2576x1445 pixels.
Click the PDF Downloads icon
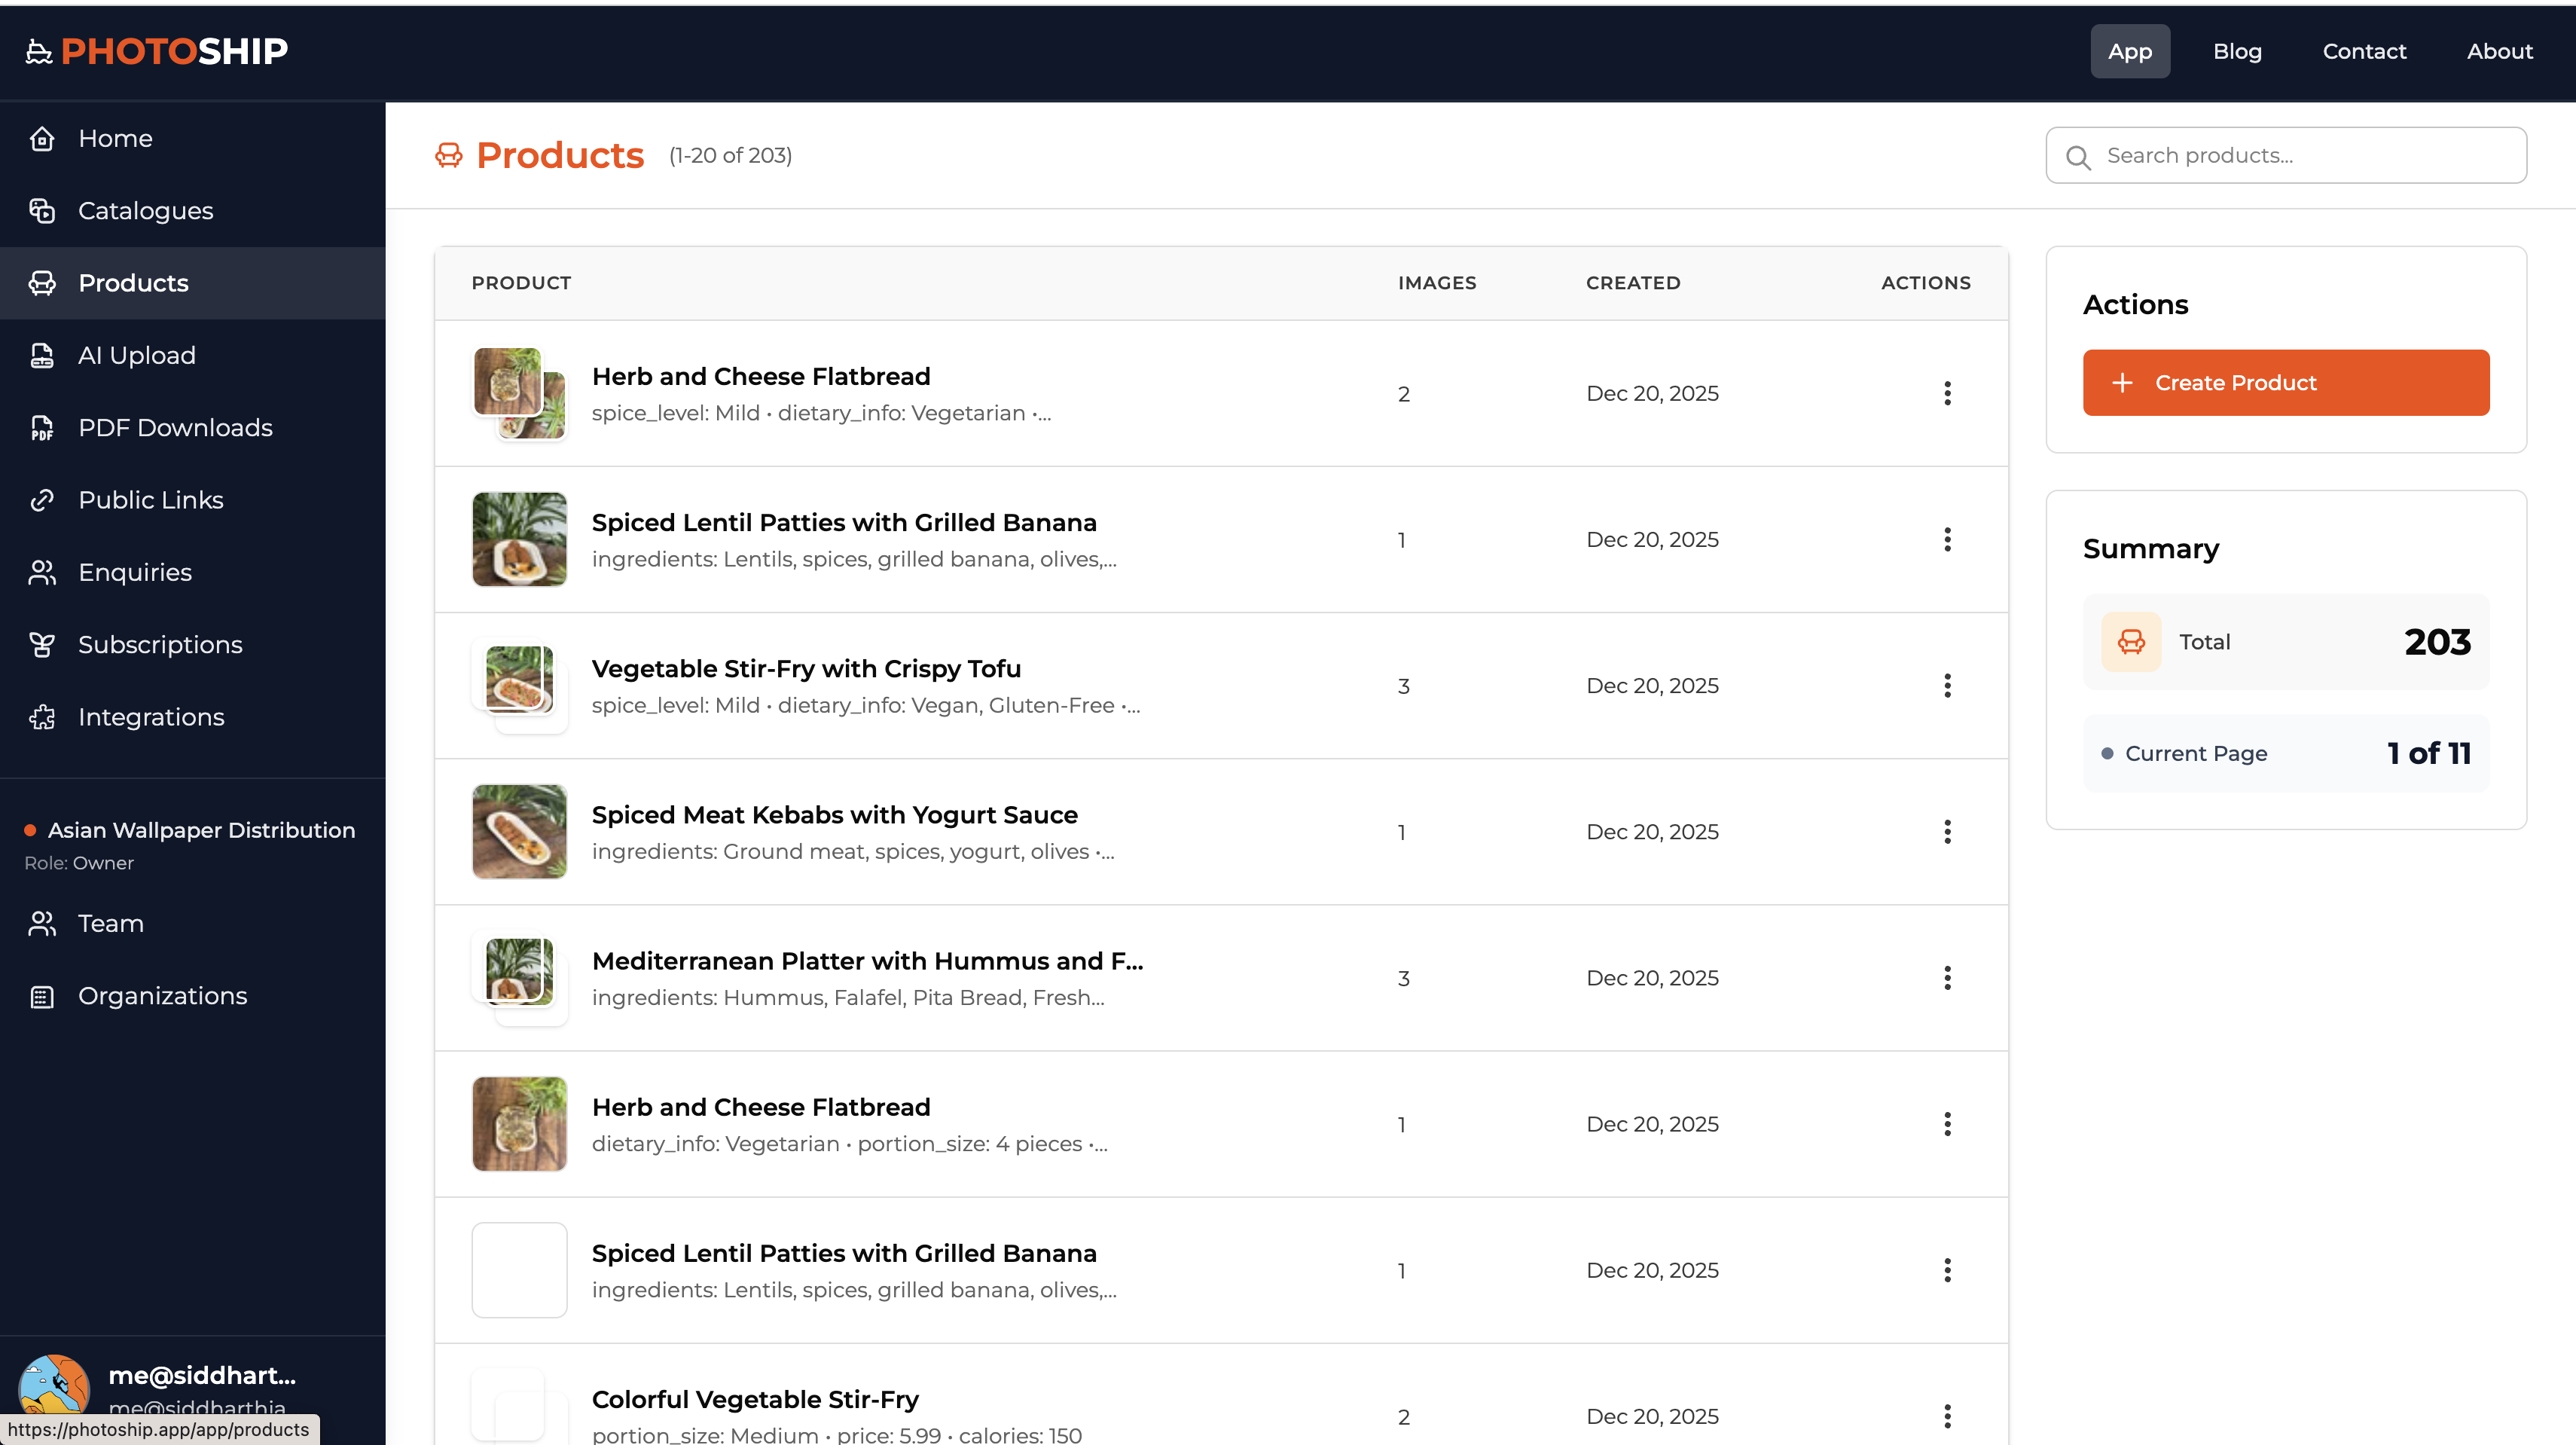[x=42, y=428]
